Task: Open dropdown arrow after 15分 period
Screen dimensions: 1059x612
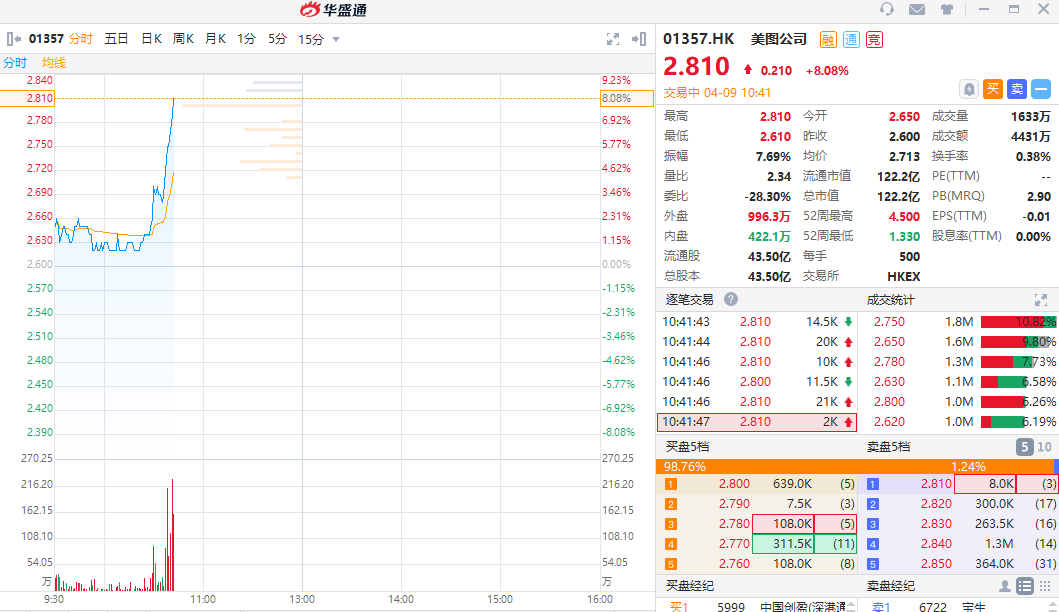Action: point(336,40)
